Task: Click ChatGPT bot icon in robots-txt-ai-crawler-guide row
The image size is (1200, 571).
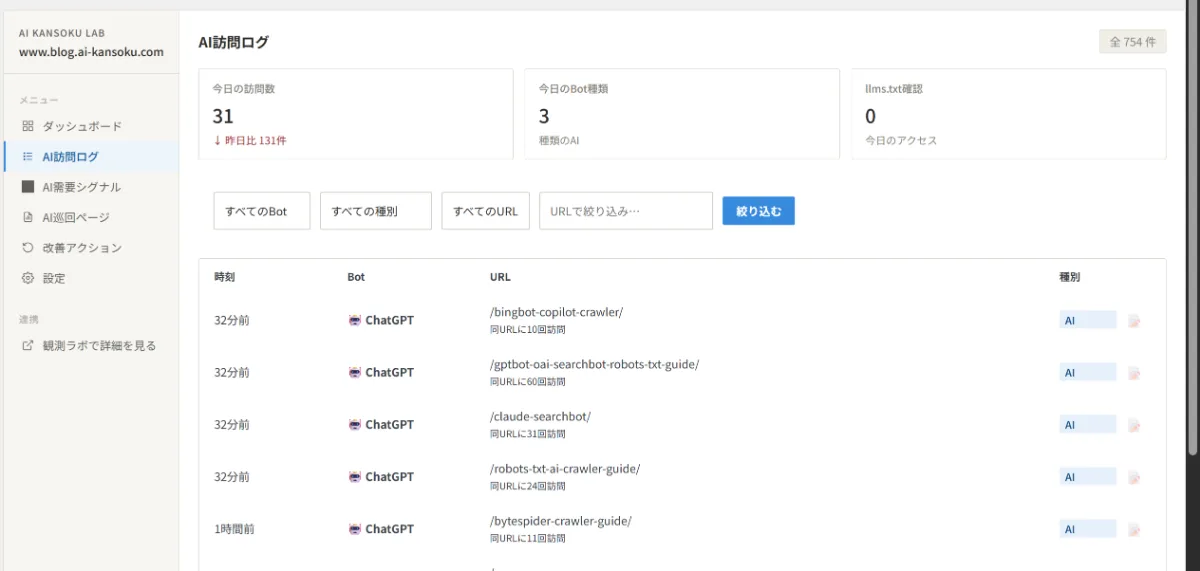Action: [x=354, y=477]
